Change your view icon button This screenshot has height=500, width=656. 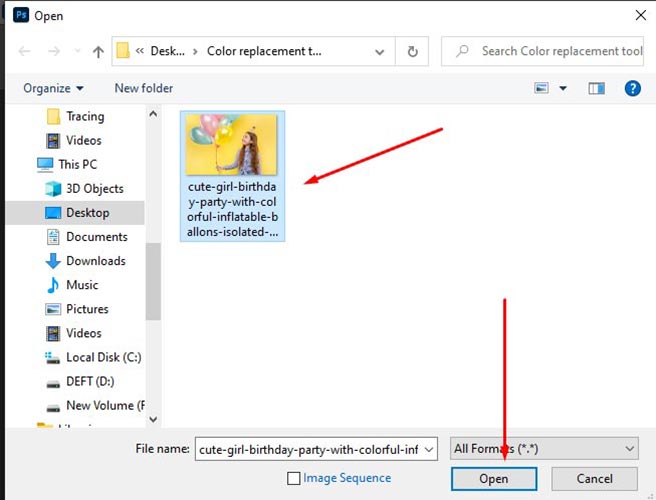[541, 88]
